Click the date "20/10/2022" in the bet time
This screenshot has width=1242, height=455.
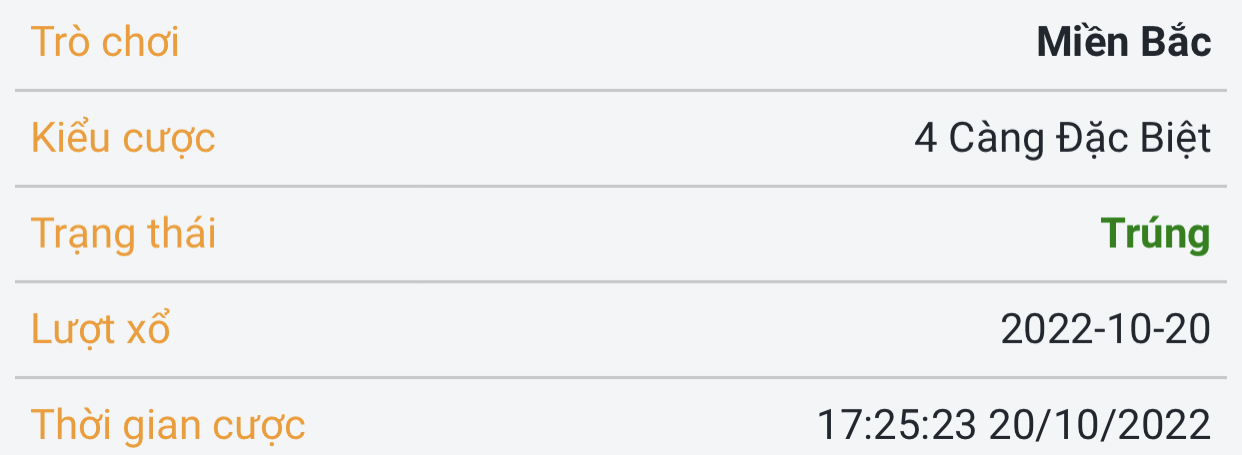(1100, 425)
